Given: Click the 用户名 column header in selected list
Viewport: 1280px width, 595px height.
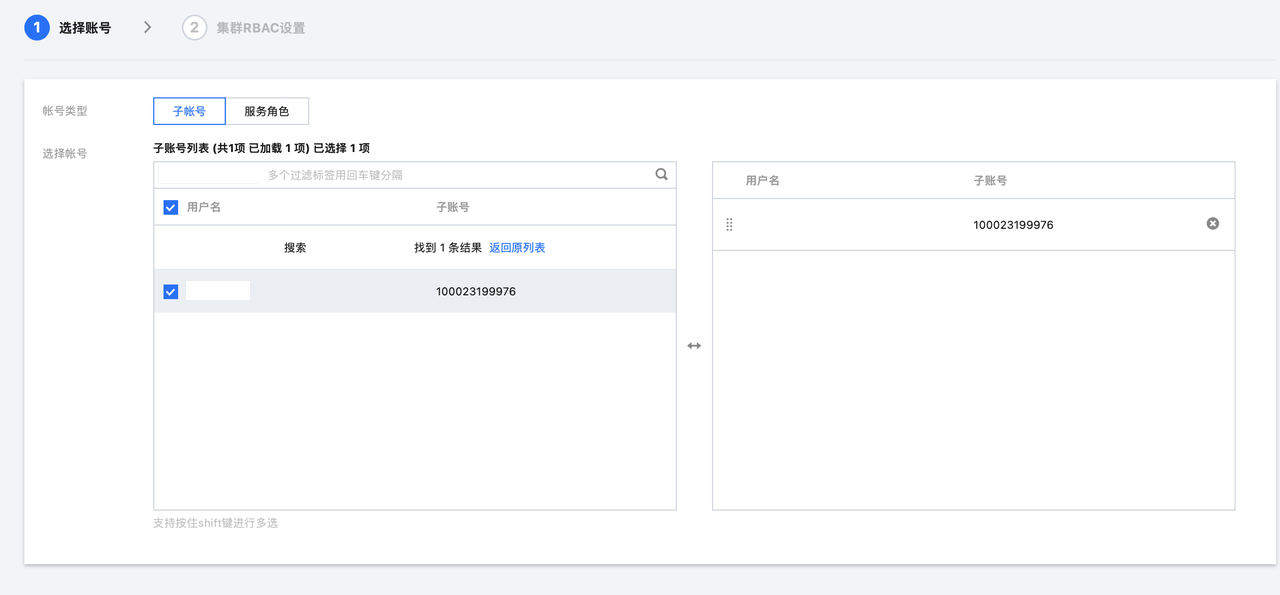Looking at the screenshot, I should click(762, 181).
